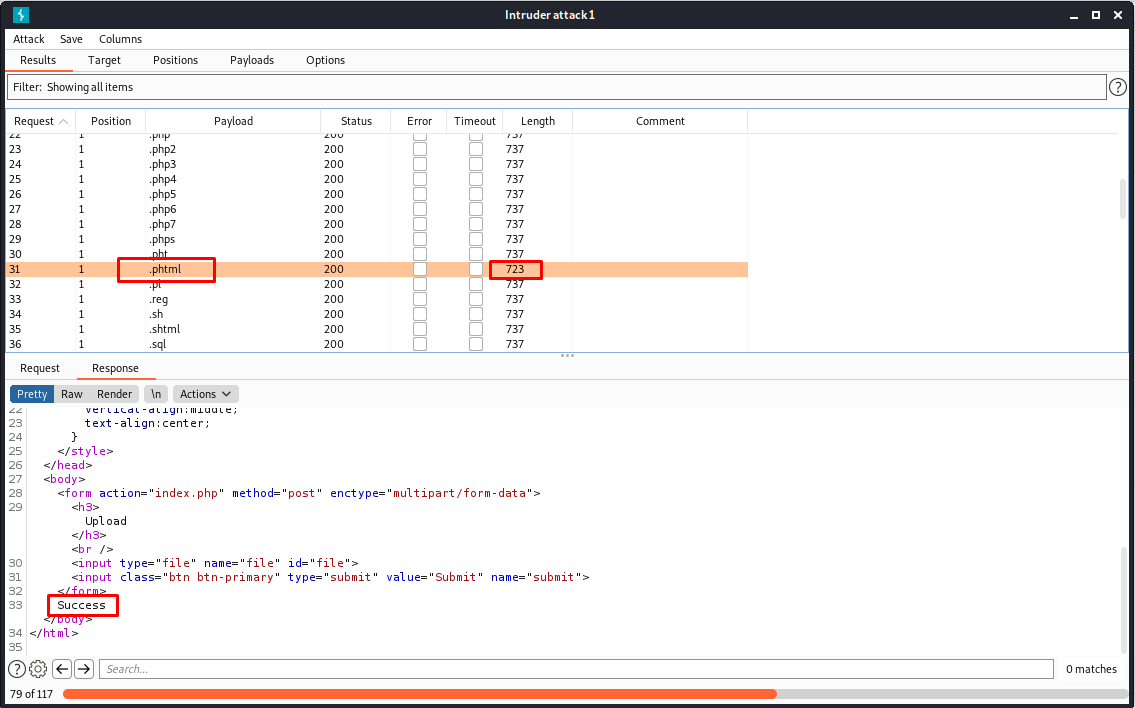
Task: Expand the Actions dropdown
Action: 206,394
